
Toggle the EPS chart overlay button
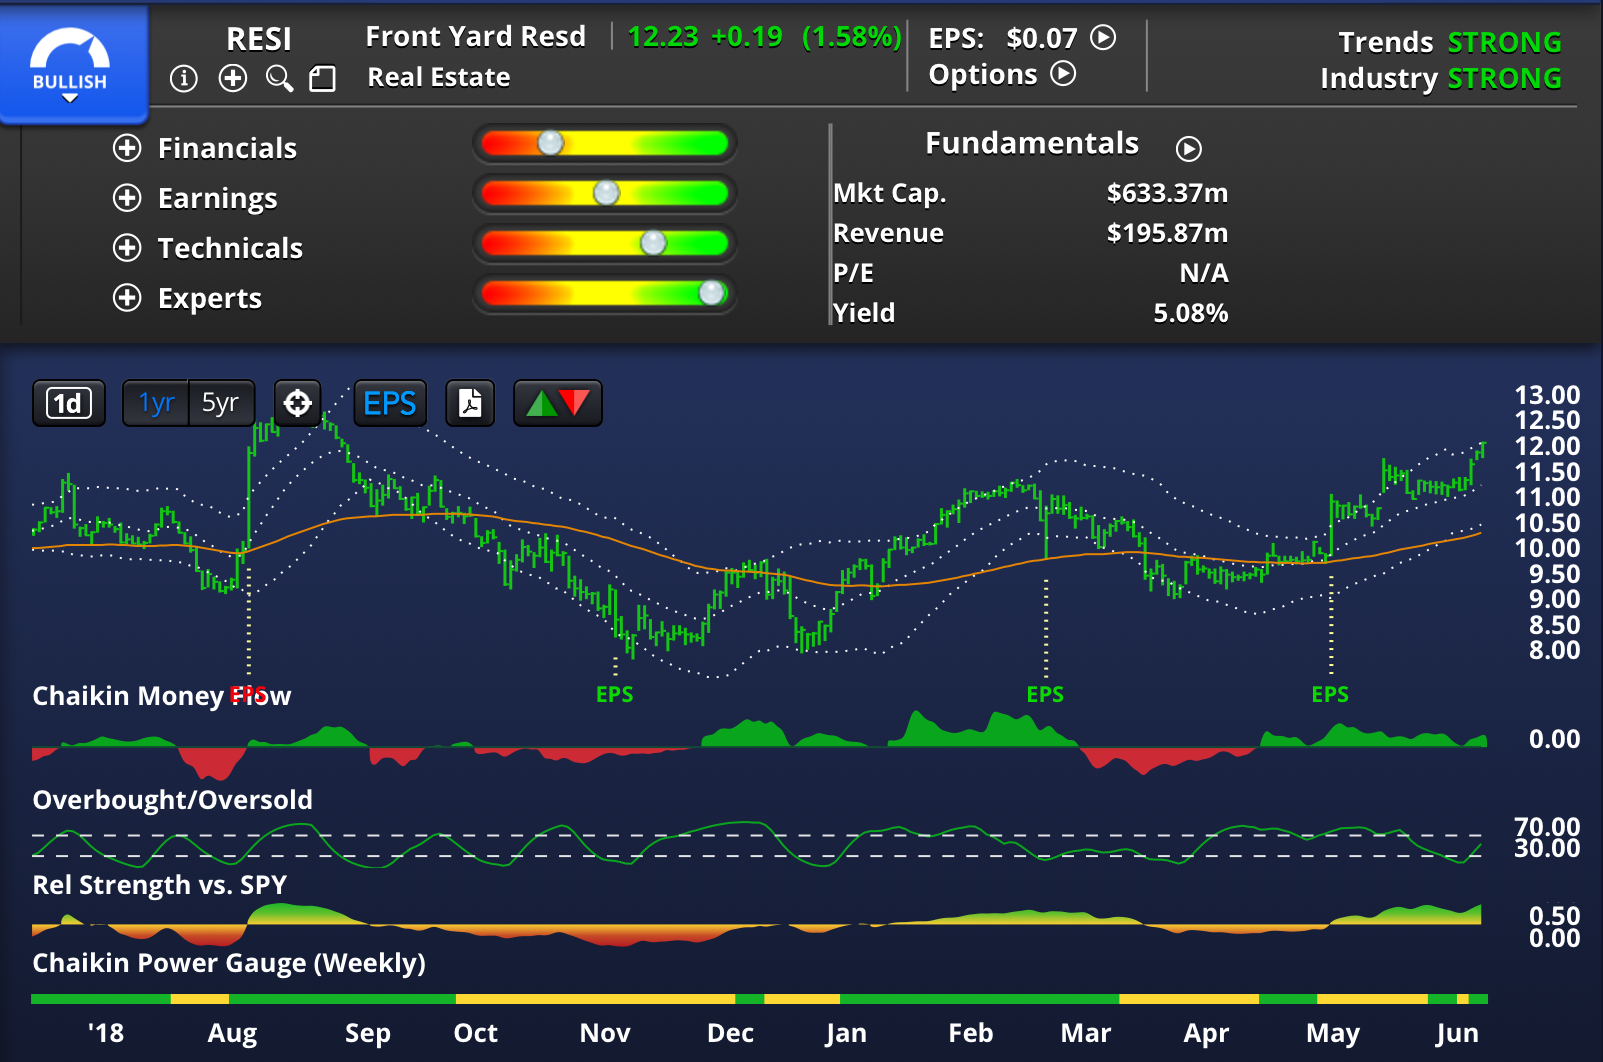coord(390,403)
